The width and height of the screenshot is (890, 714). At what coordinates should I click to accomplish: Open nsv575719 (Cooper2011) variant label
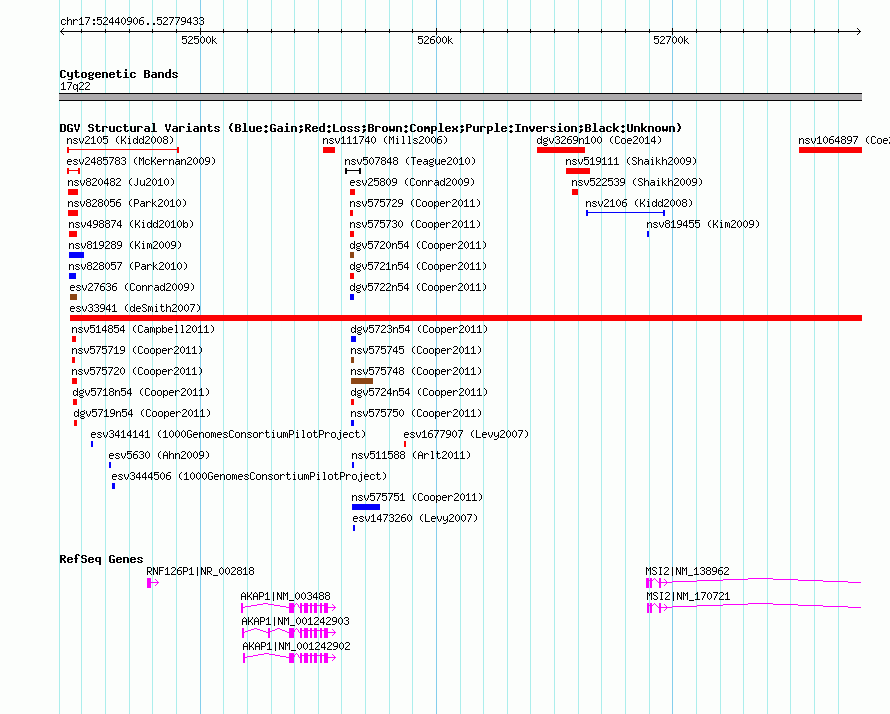137,350
